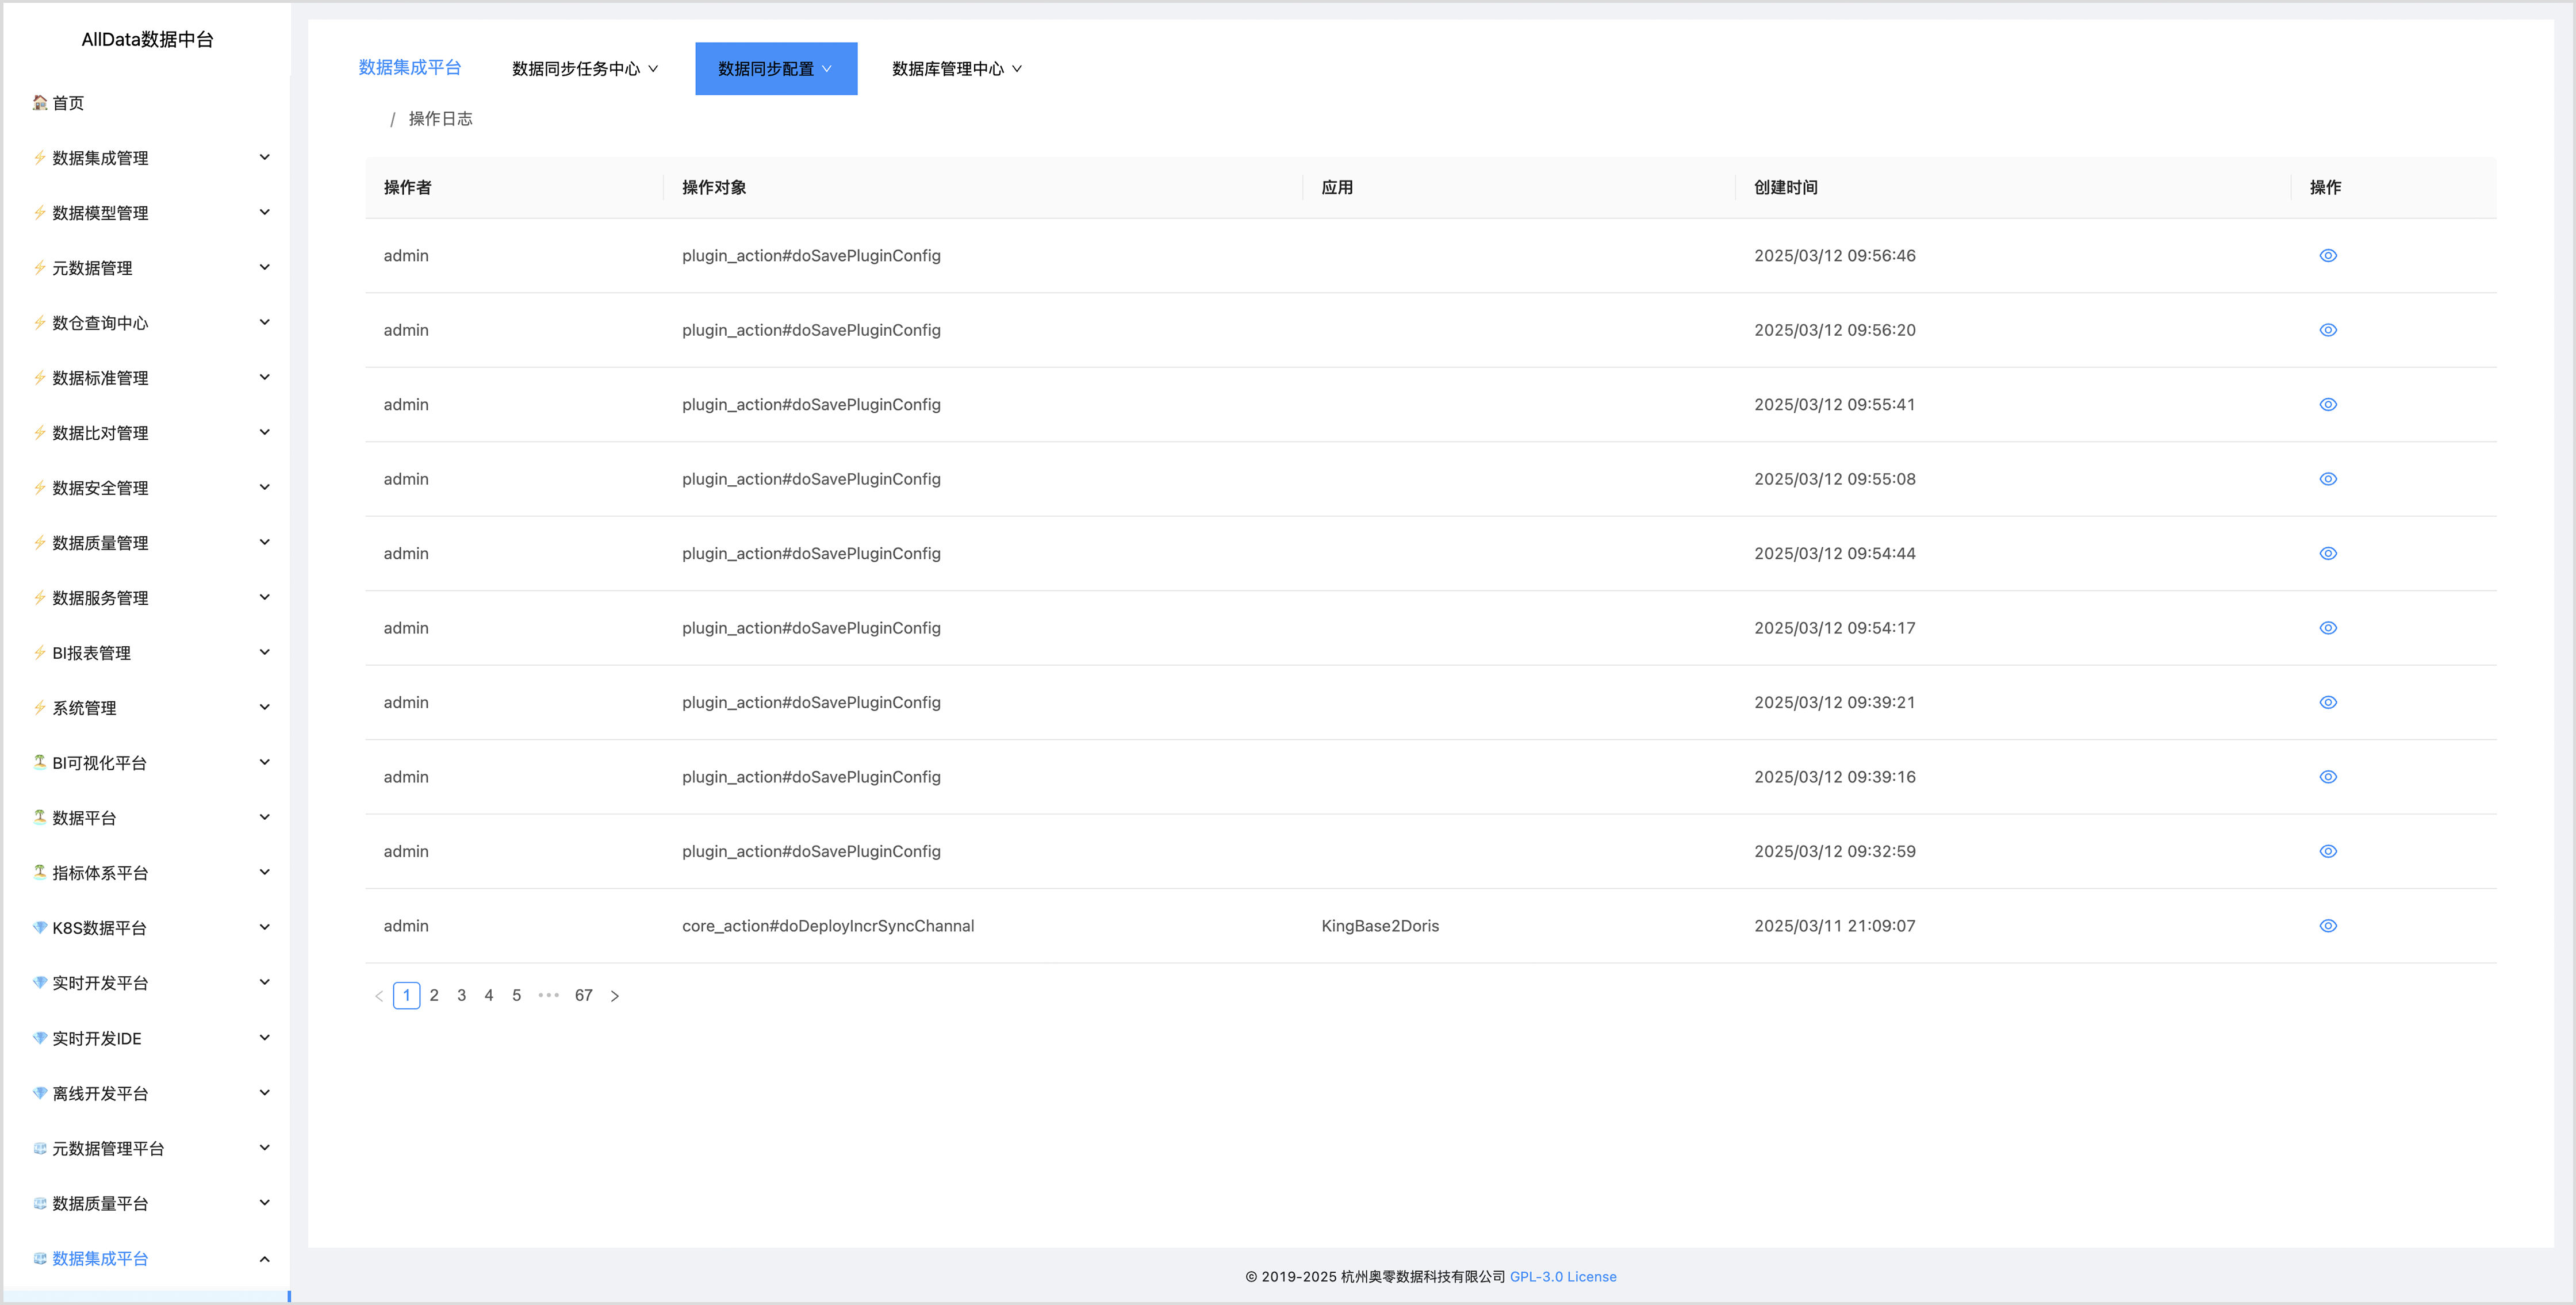2576x1305 pixels.
Task: Click the lightning icon next to 系统管理
Action: (x=40, y=707)
